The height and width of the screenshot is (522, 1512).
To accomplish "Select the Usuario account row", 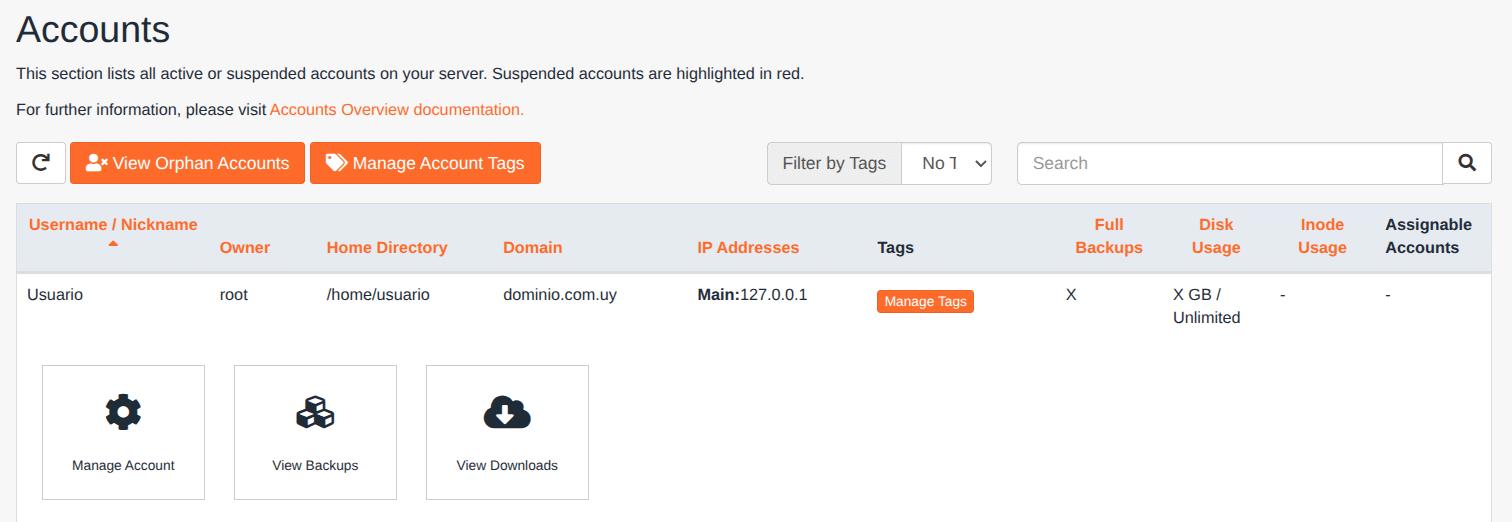I will 55,295.
